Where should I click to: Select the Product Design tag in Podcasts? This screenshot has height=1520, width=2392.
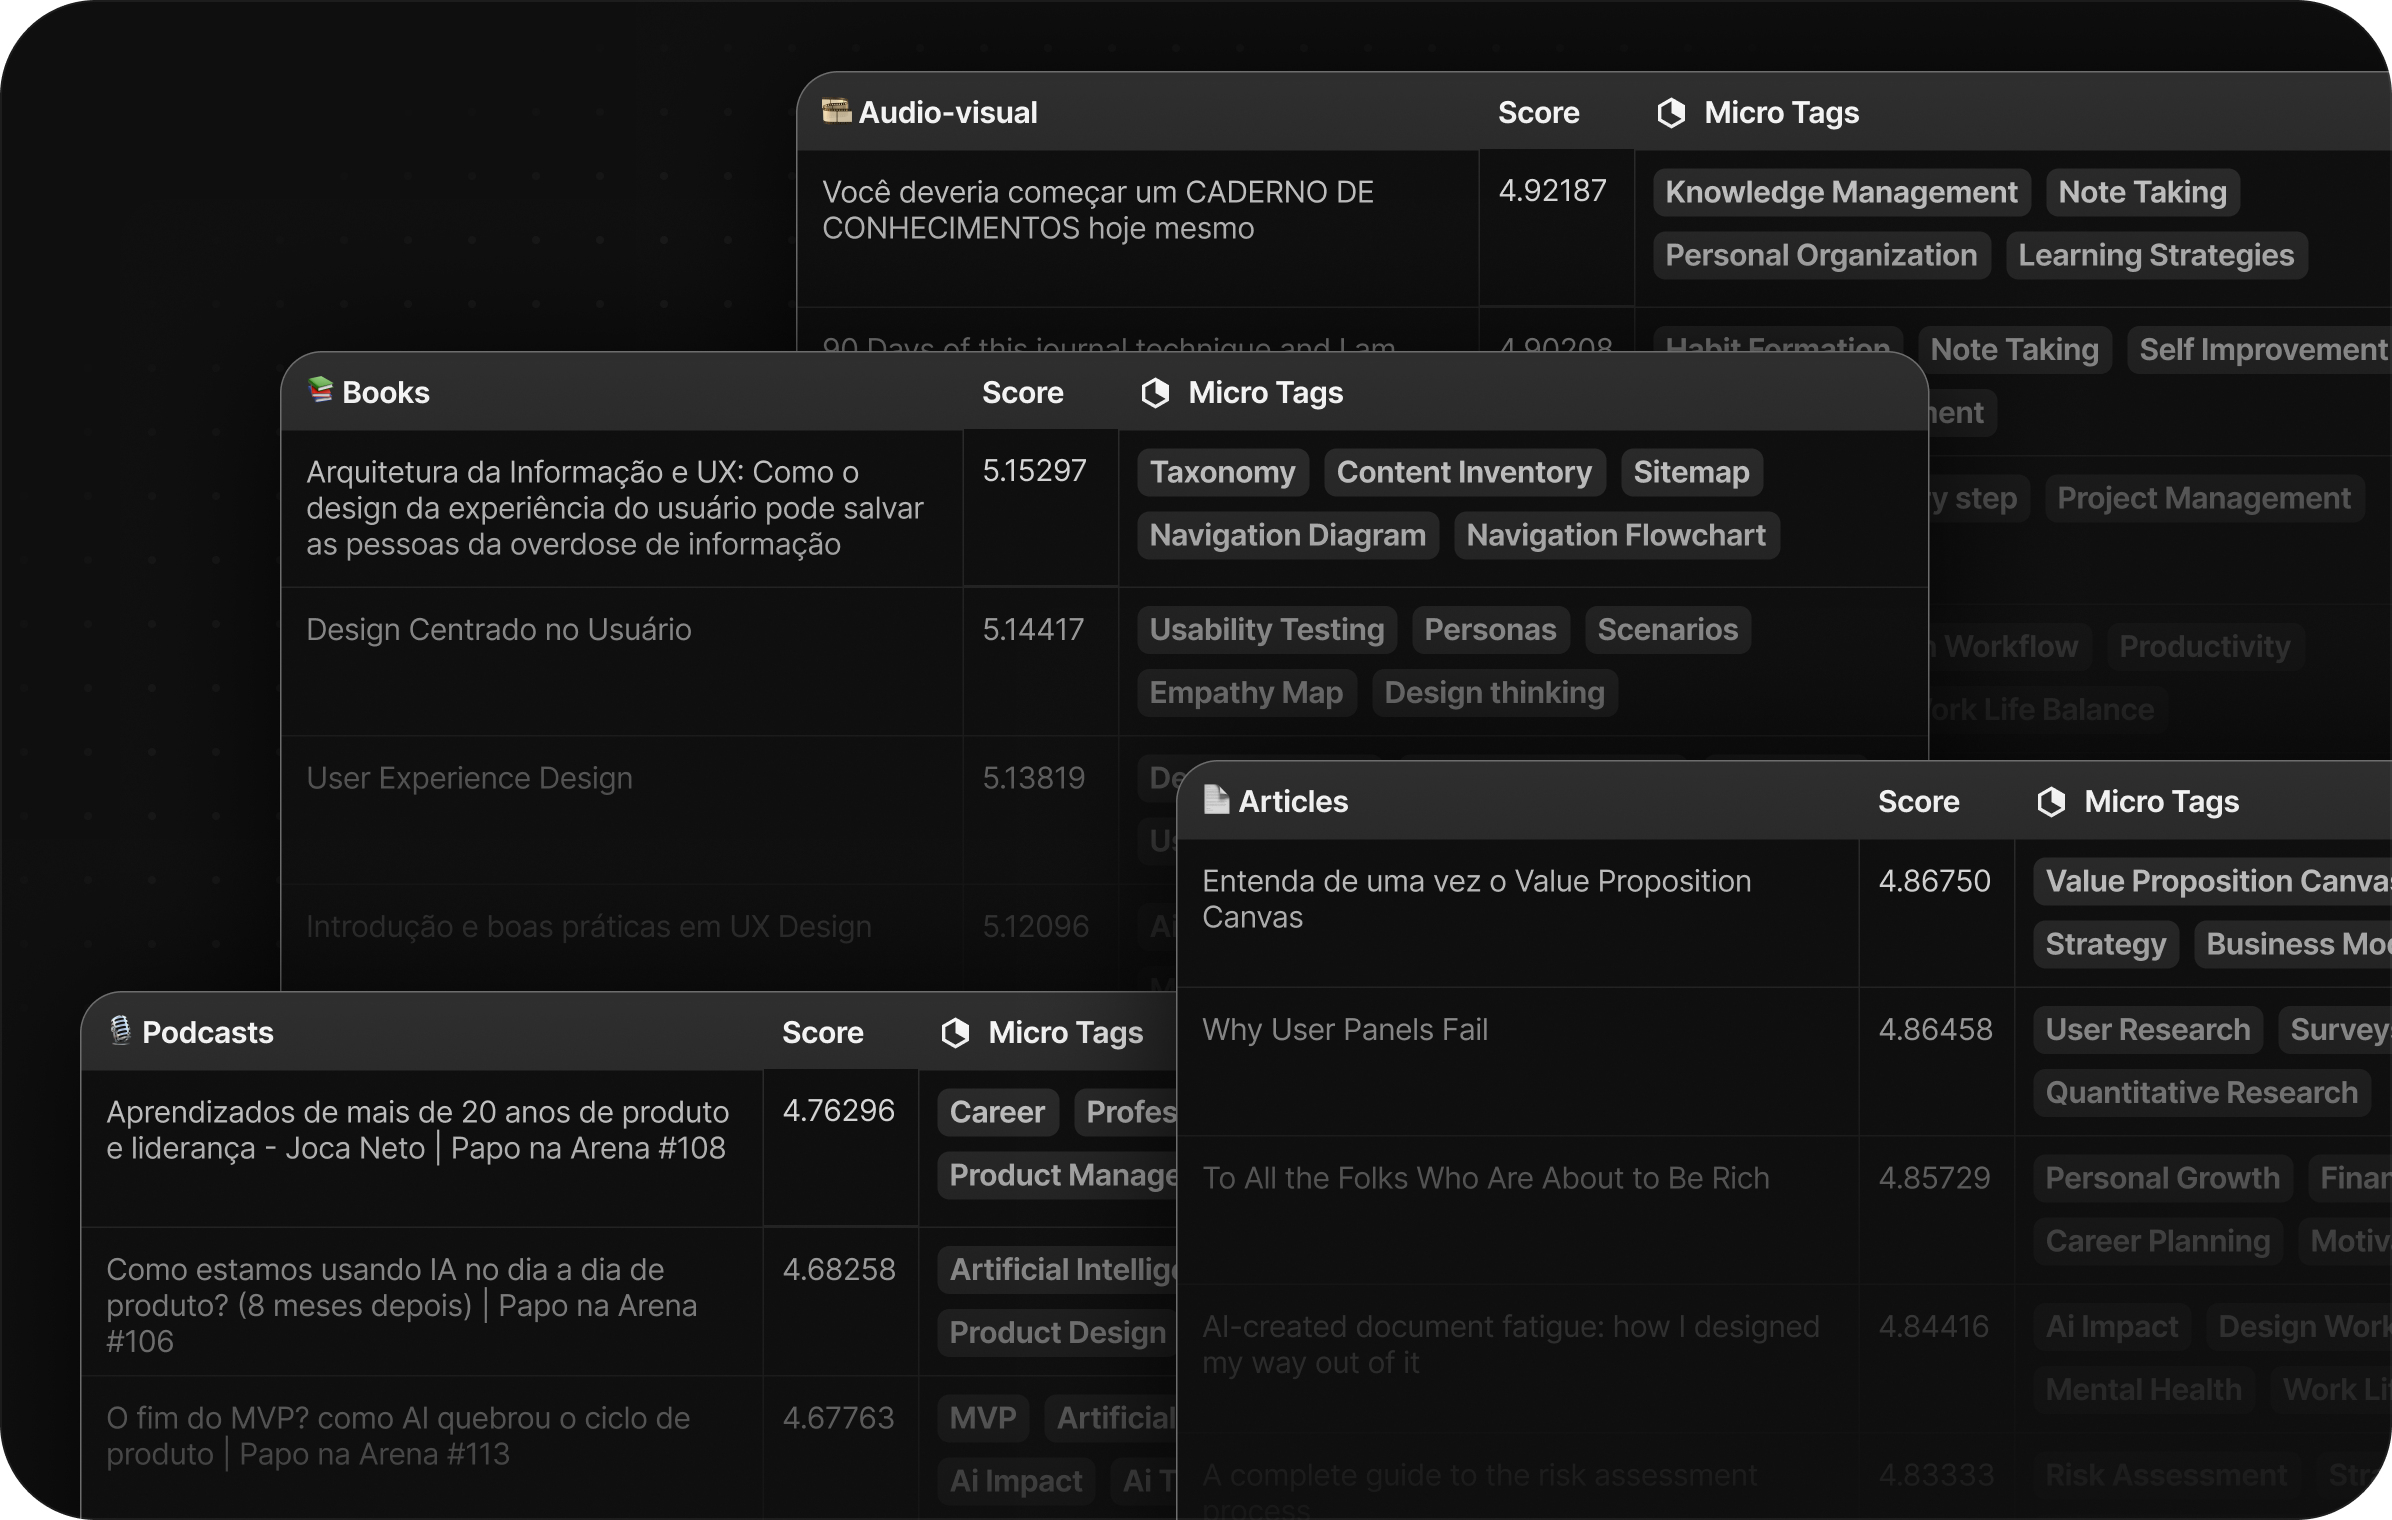pyautogui.click(x=1057, y=1332)
